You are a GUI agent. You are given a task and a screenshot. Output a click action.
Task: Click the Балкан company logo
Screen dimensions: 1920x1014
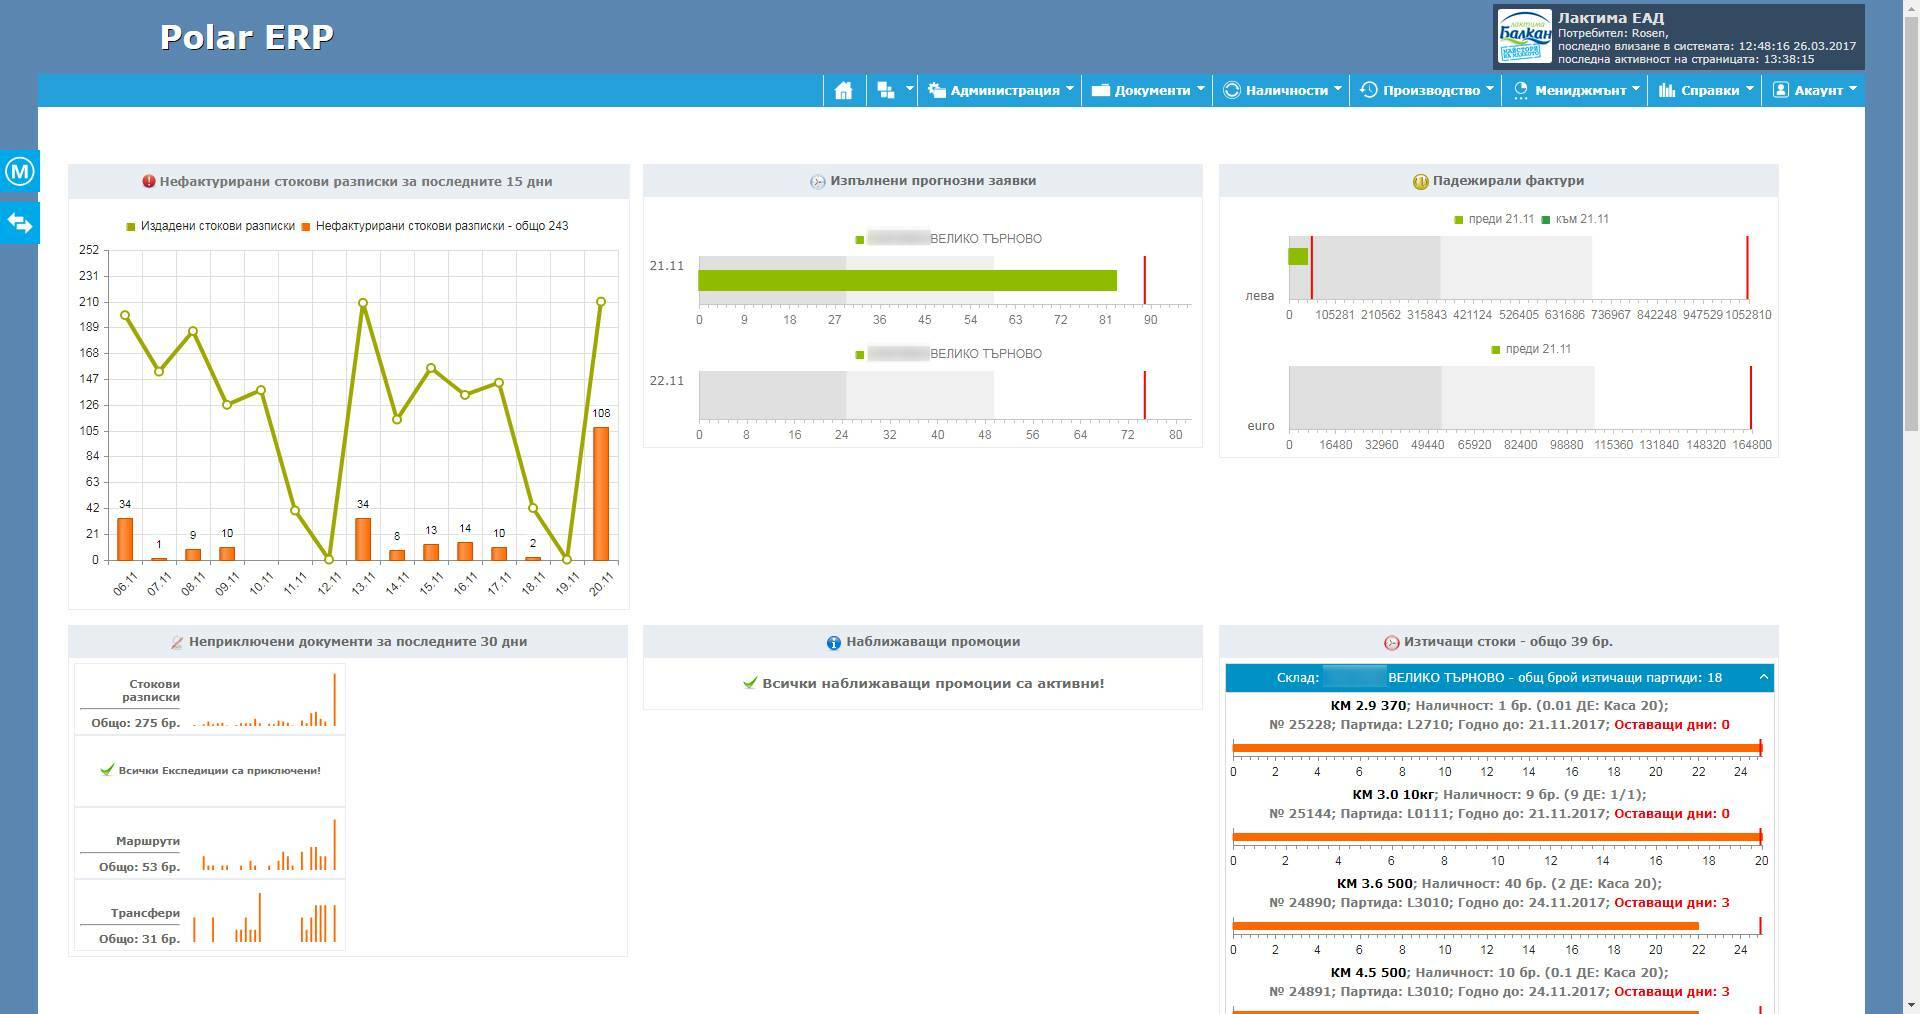click(1524, 37)
